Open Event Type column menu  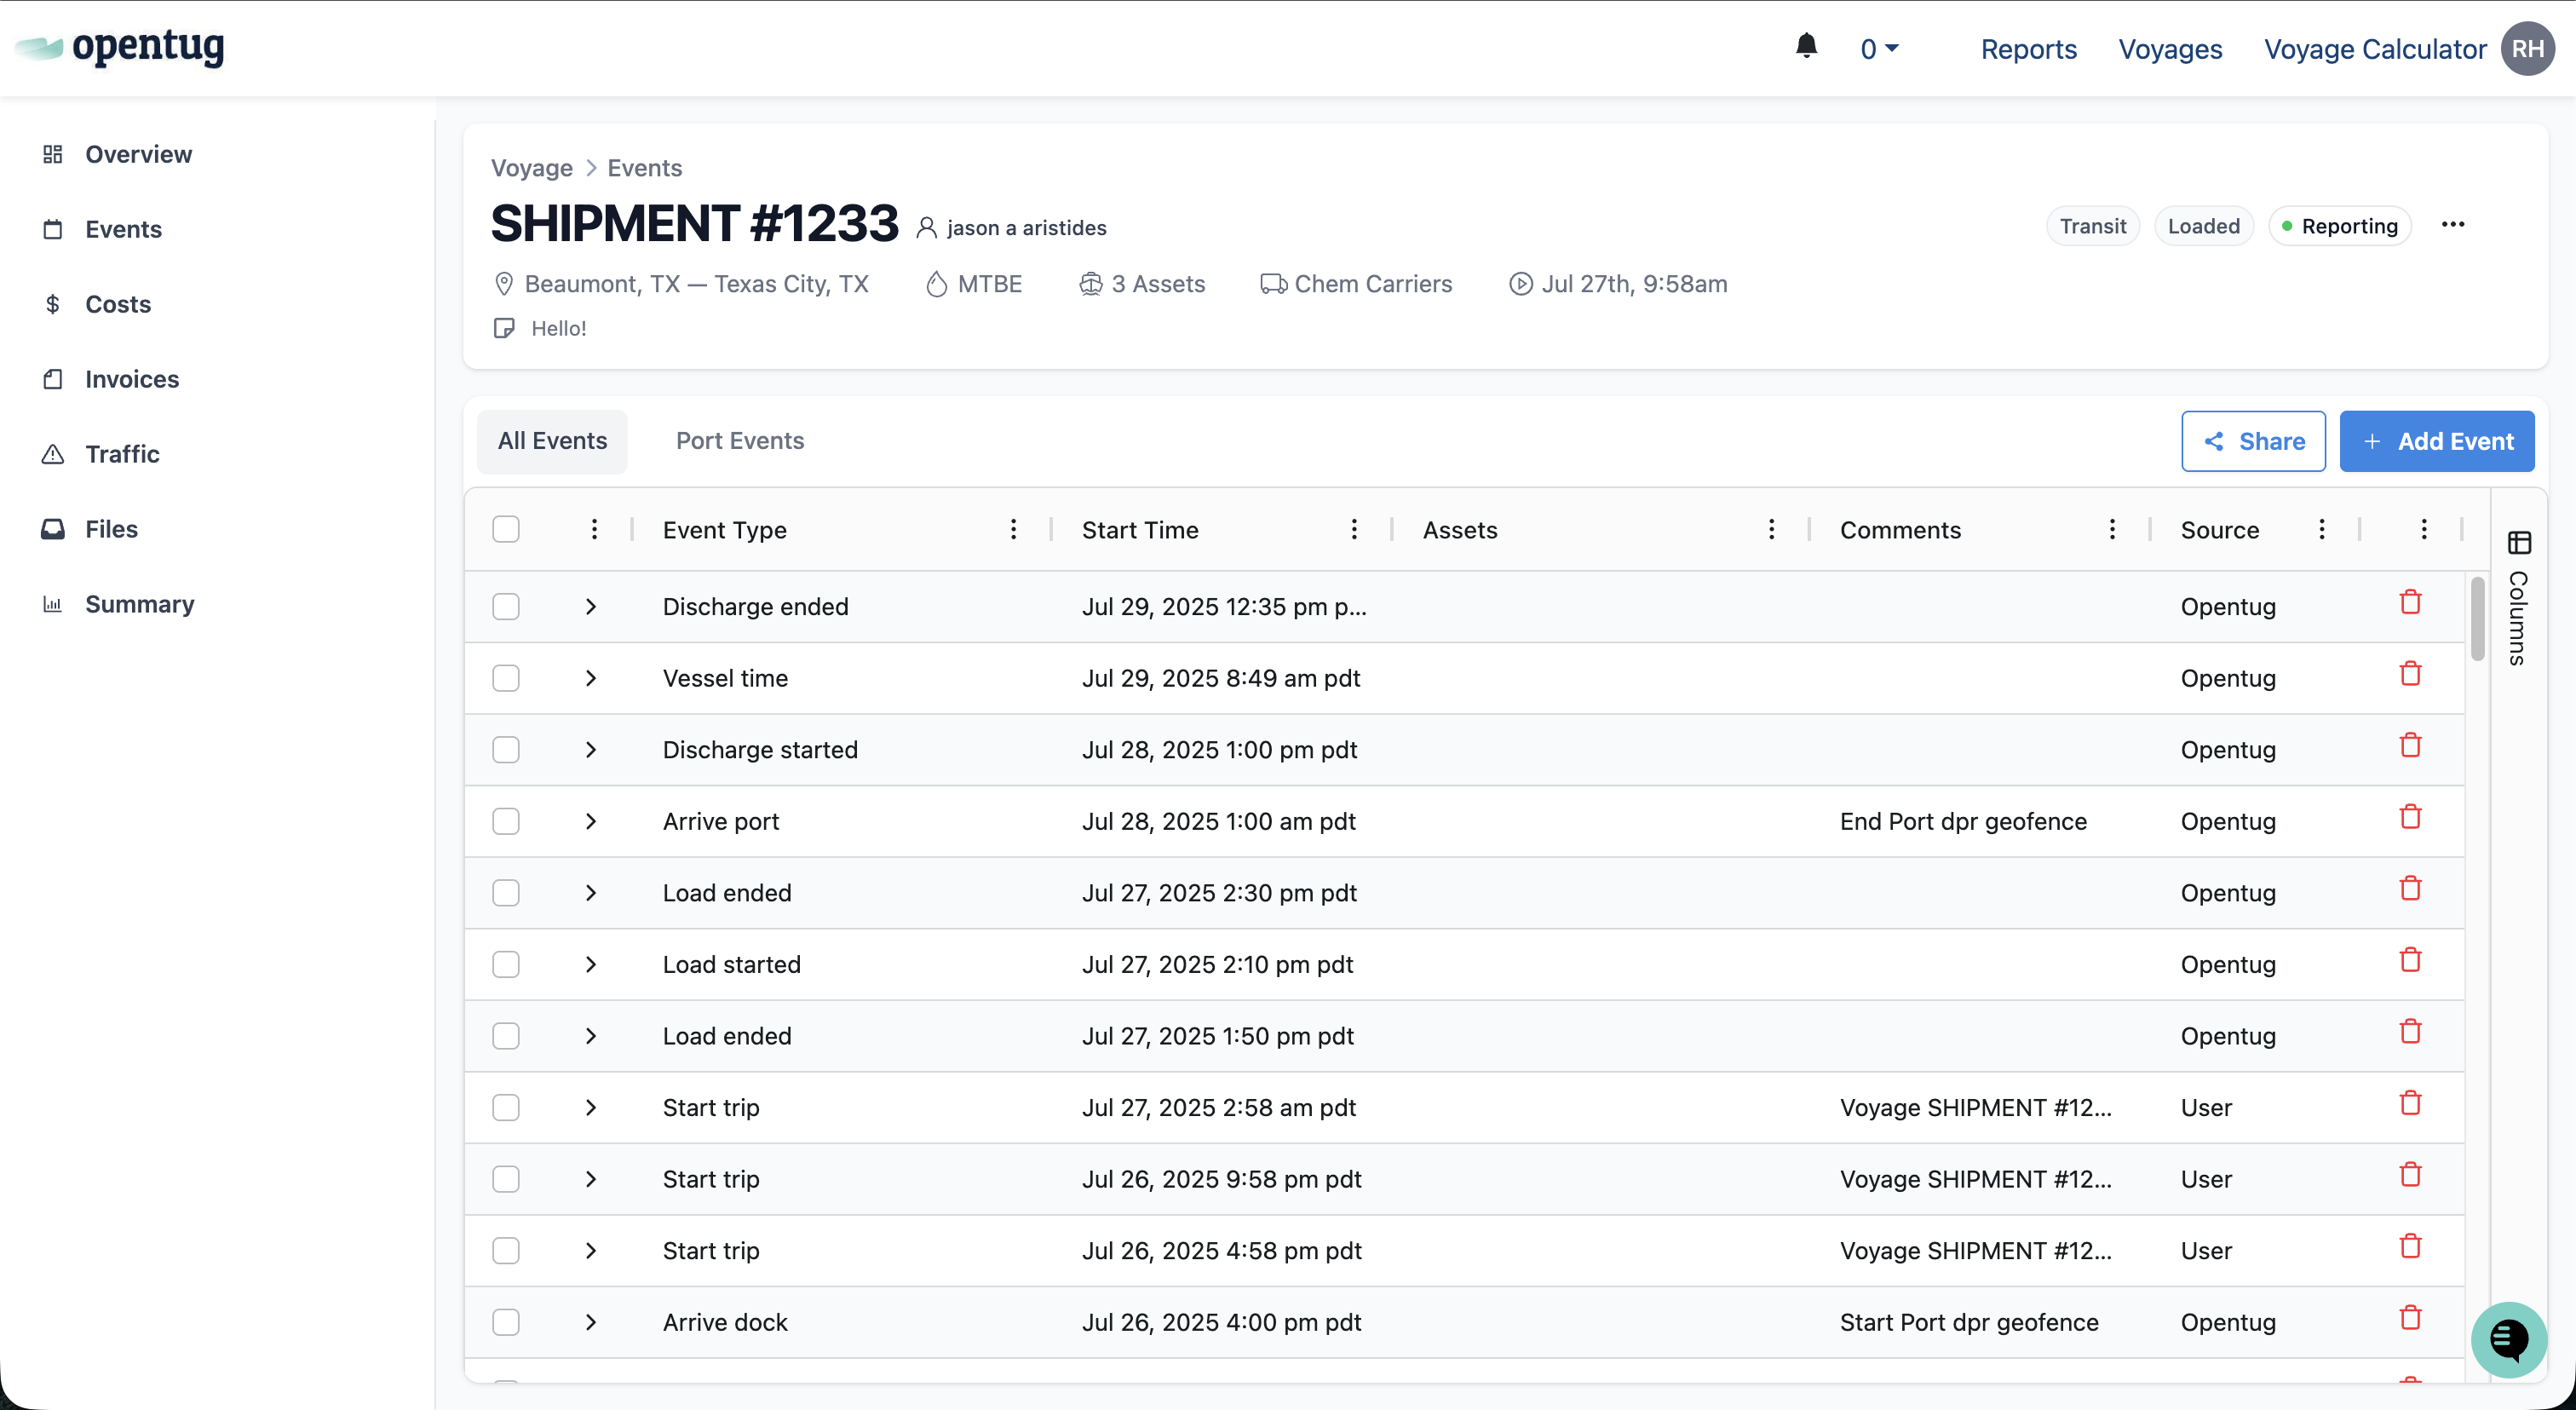(x=1013, y=529)
